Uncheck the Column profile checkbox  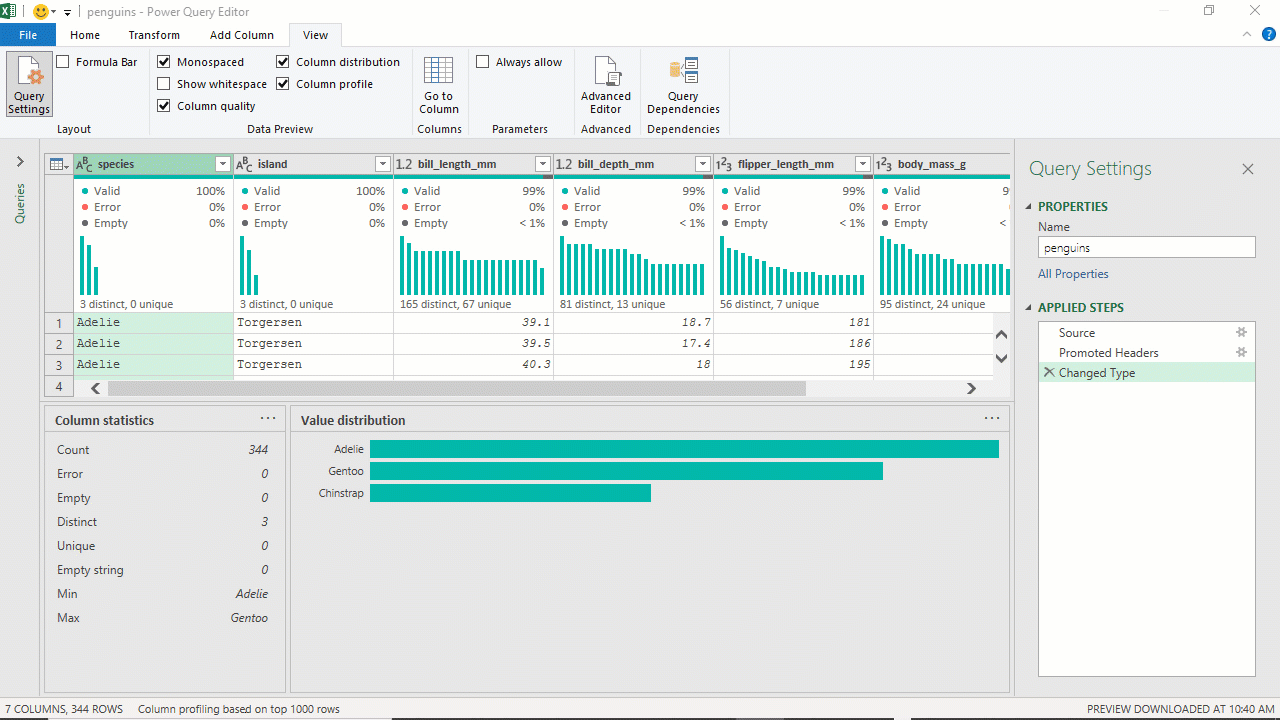click(283, 84)
